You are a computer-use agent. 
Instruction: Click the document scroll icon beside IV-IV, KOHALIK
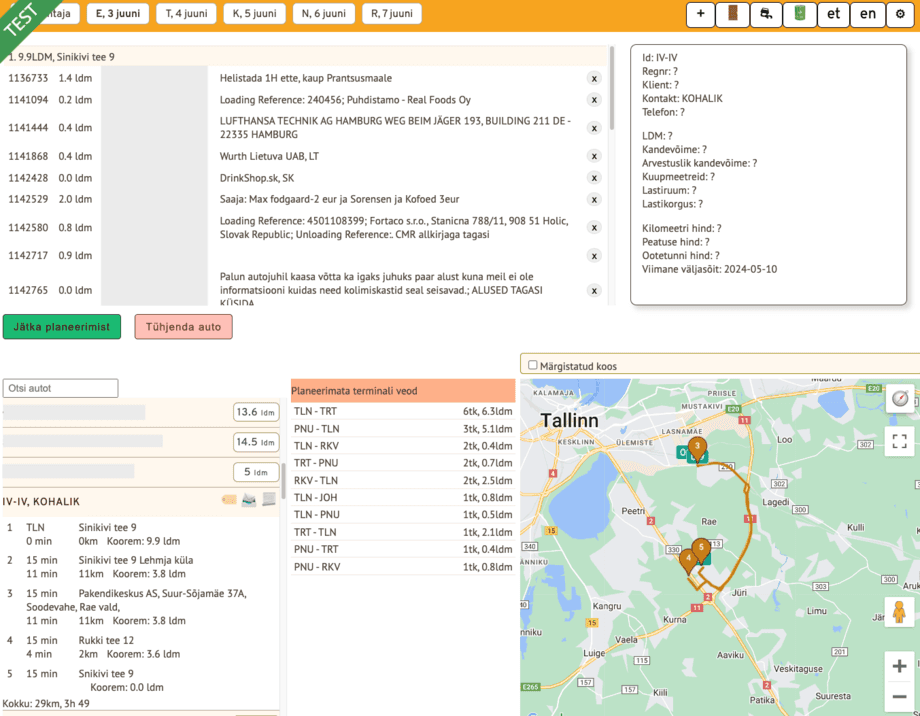pos(269,499)
